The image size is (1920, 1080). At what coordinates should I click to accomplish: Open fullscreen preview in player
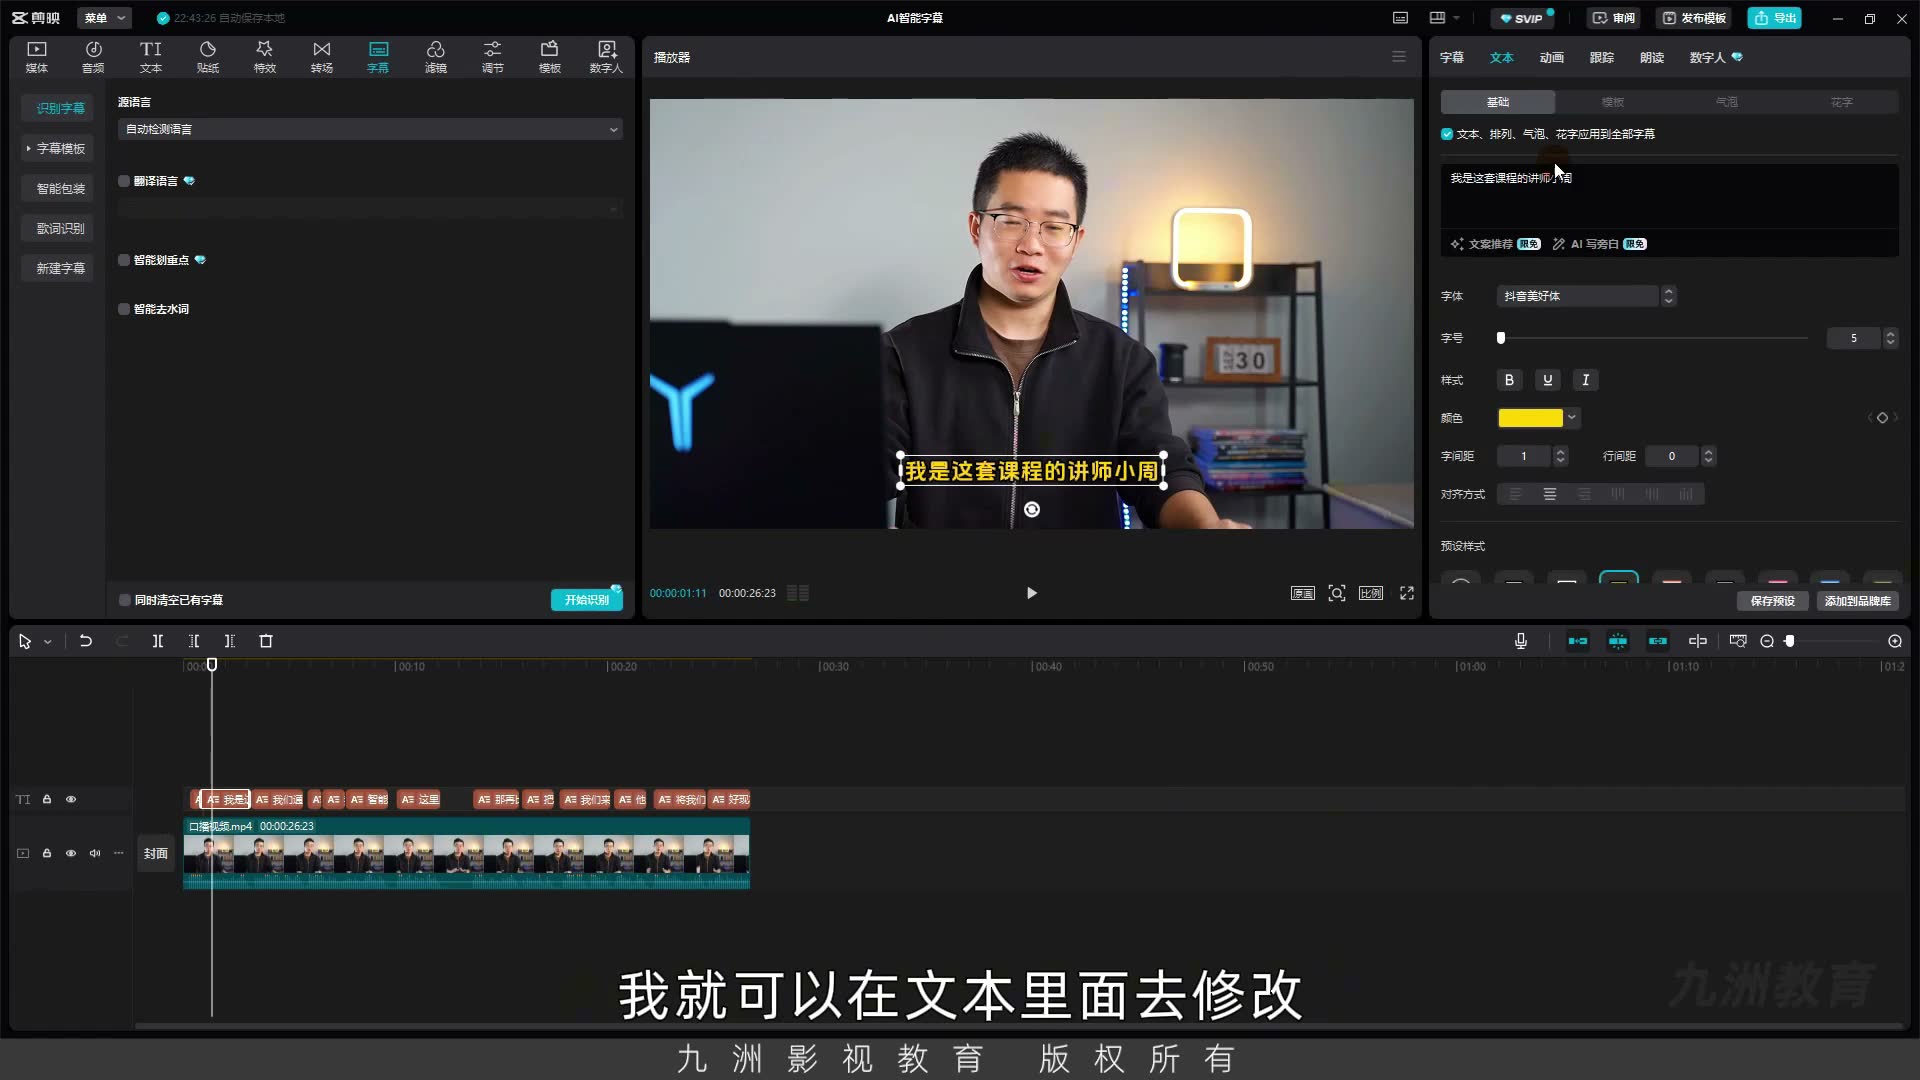pos(1407,593)
